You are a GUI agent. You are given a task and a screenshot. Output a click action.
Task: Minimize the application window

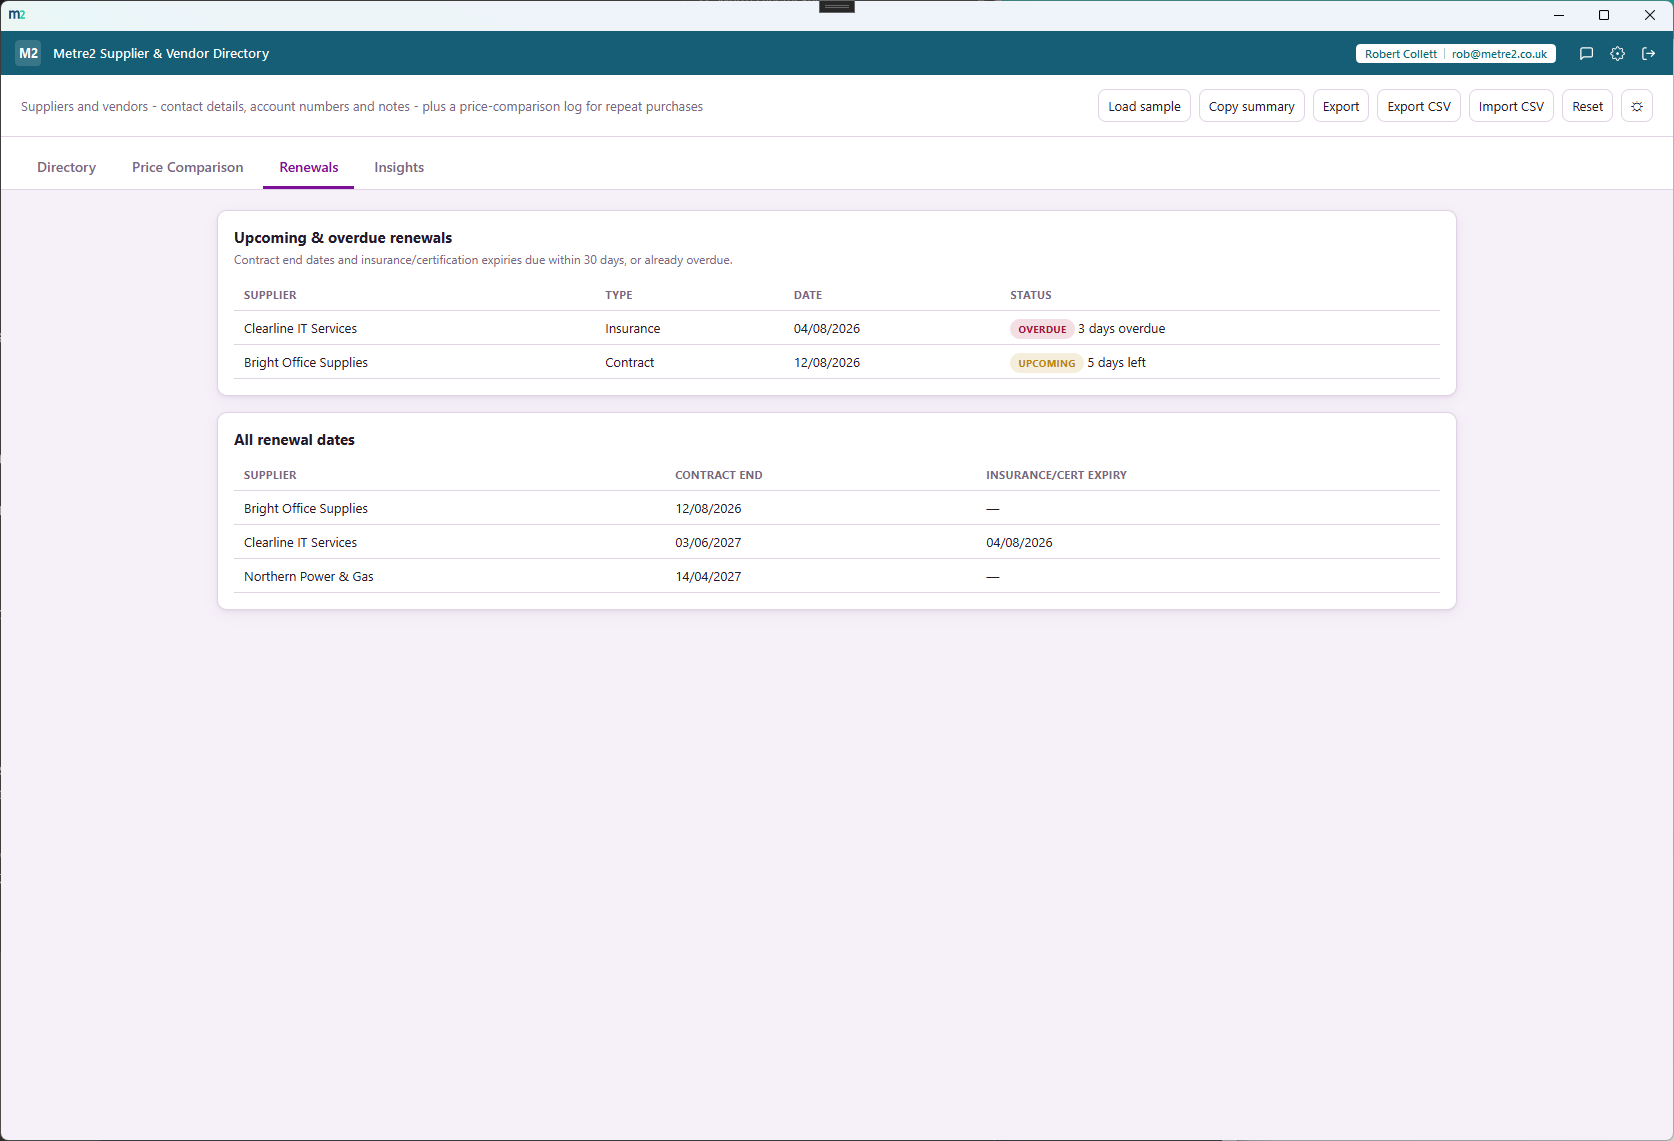click(x=1558, y=15)
